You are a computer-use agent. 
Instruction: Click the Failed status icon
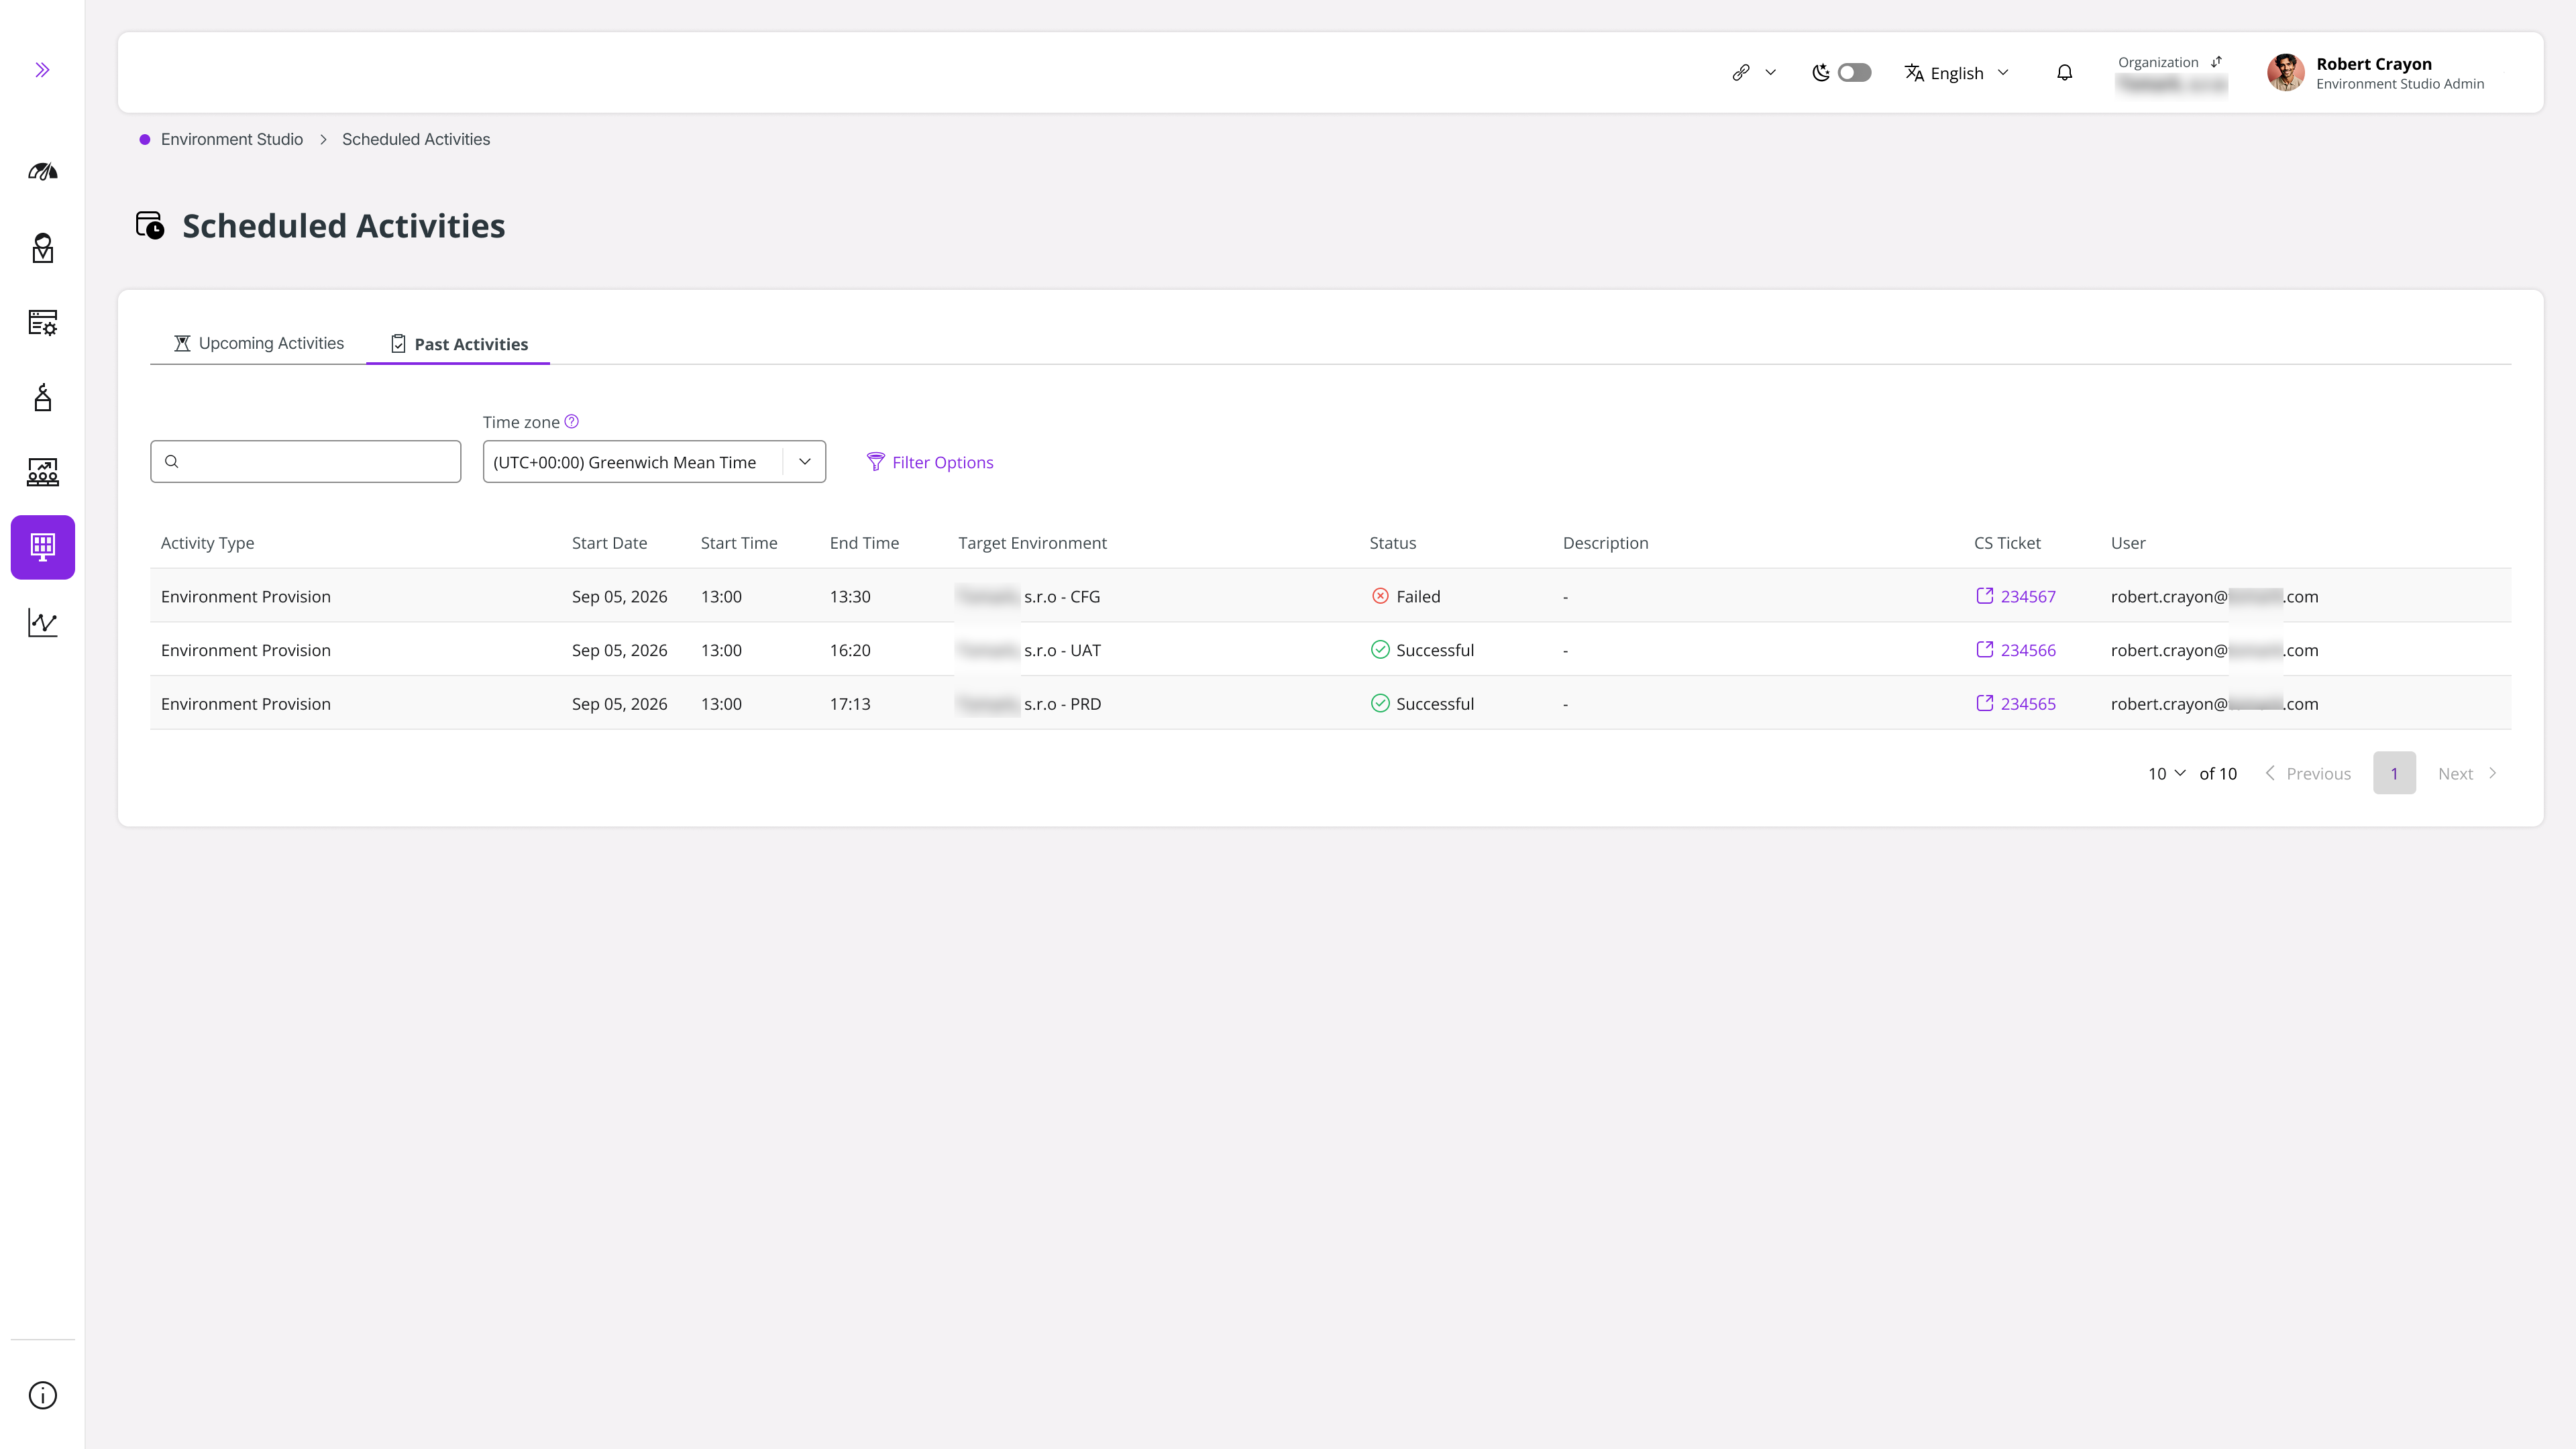1380,596
